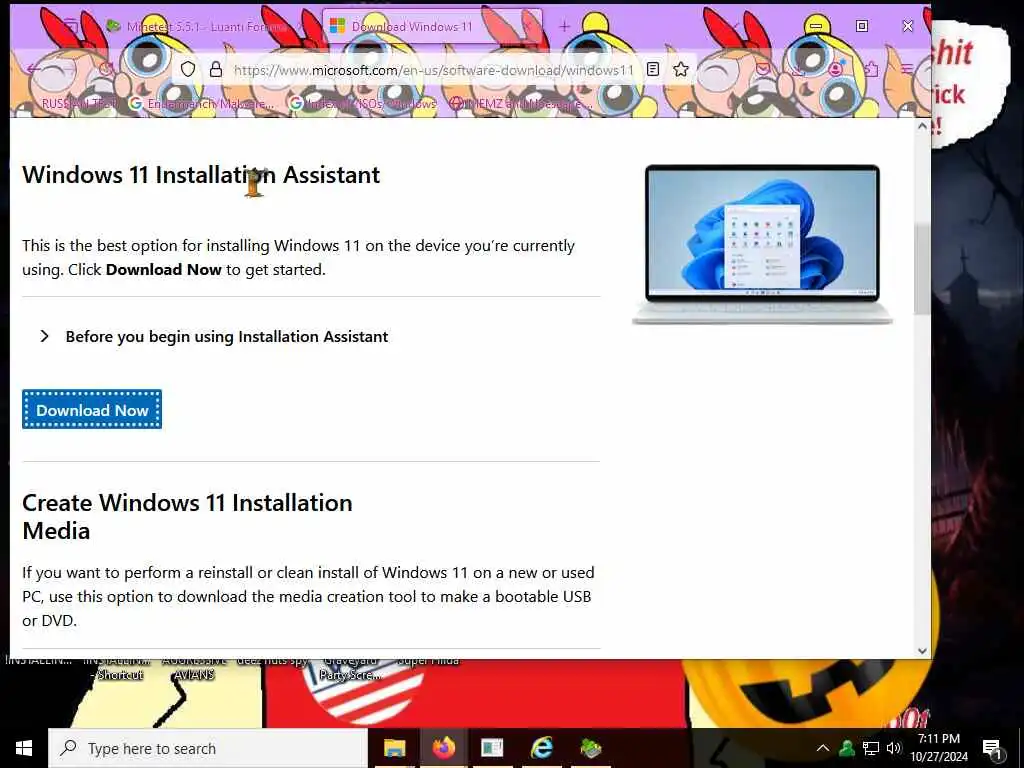Click 'Create Windows 11 Installation Media' heading
The height and width of the screenshot is (768, 1024).
pyautogui.click(x=187, y=517)
